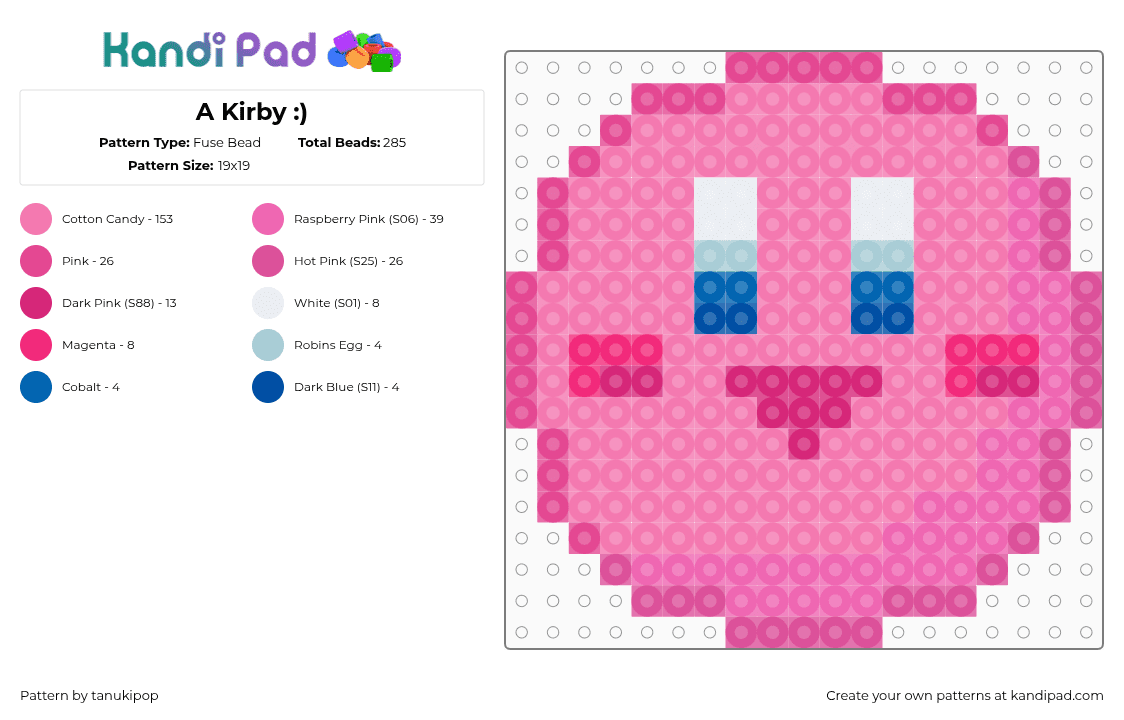Screen dimensions: 1124x720
Task: Click 'Cotton Candy - 153' label
Action: (118, 219)
